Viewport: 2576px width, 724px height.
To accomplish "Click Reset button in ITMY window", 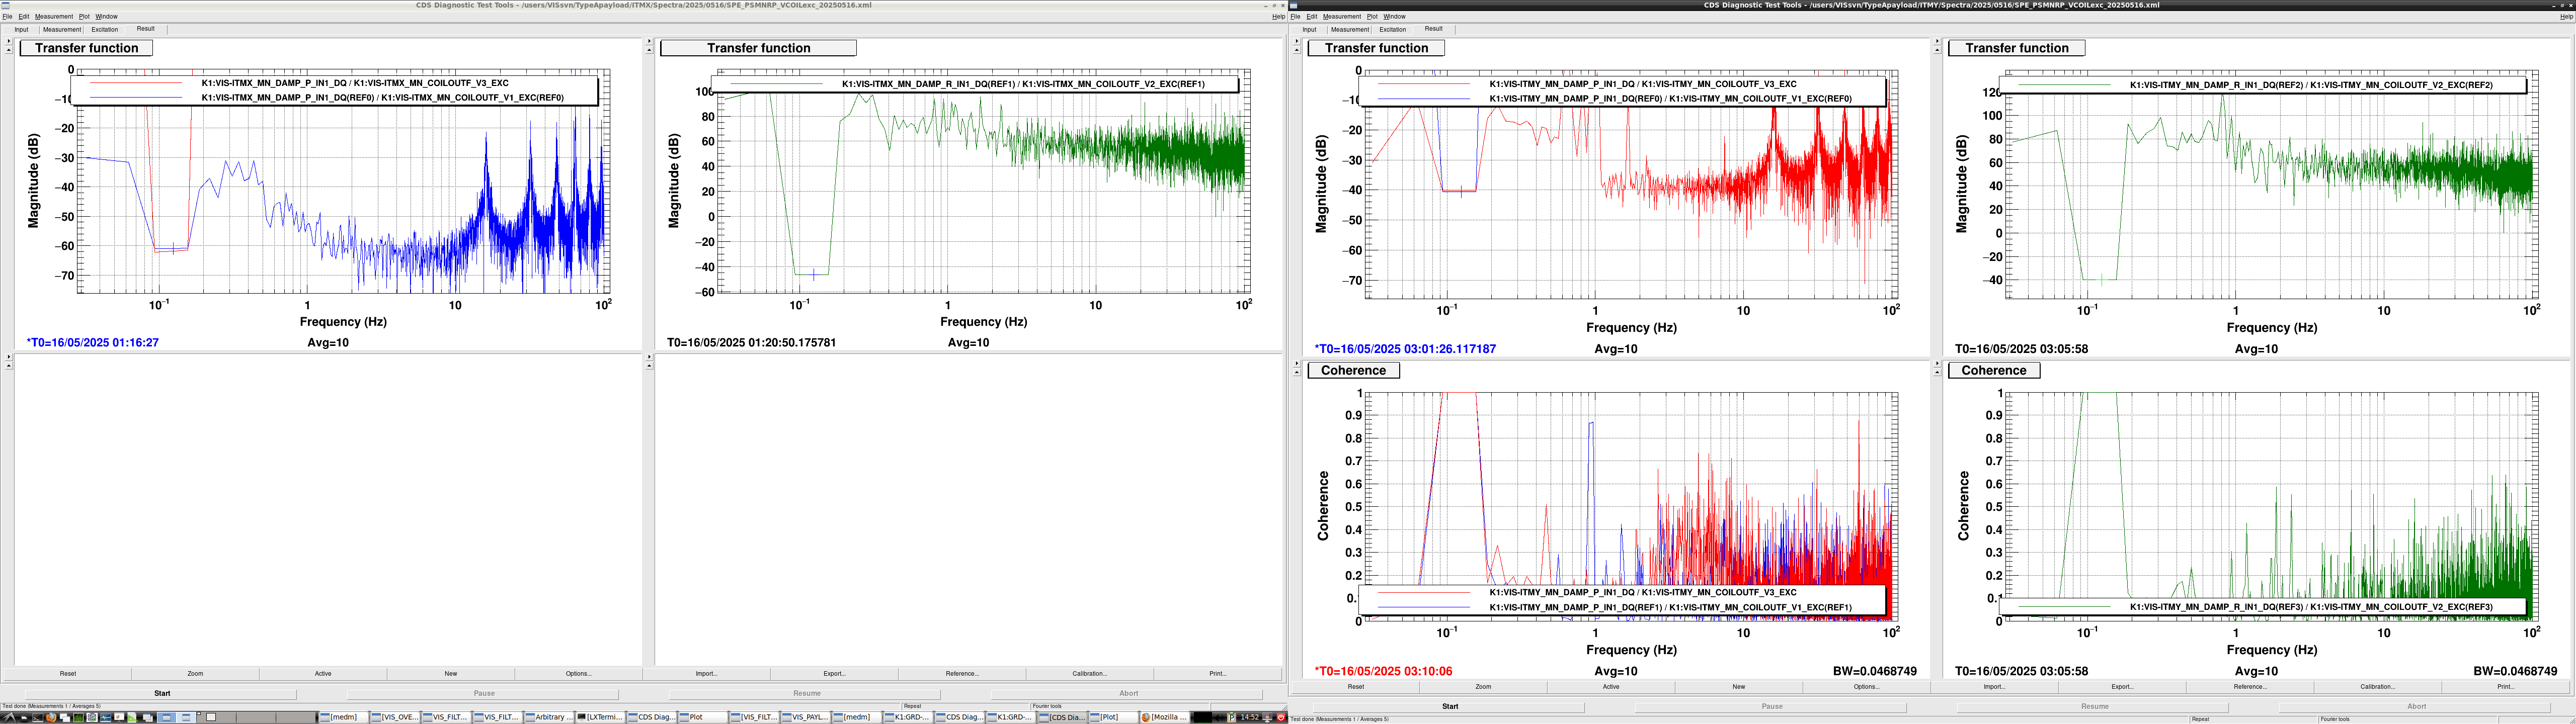I will point(1356,686).
